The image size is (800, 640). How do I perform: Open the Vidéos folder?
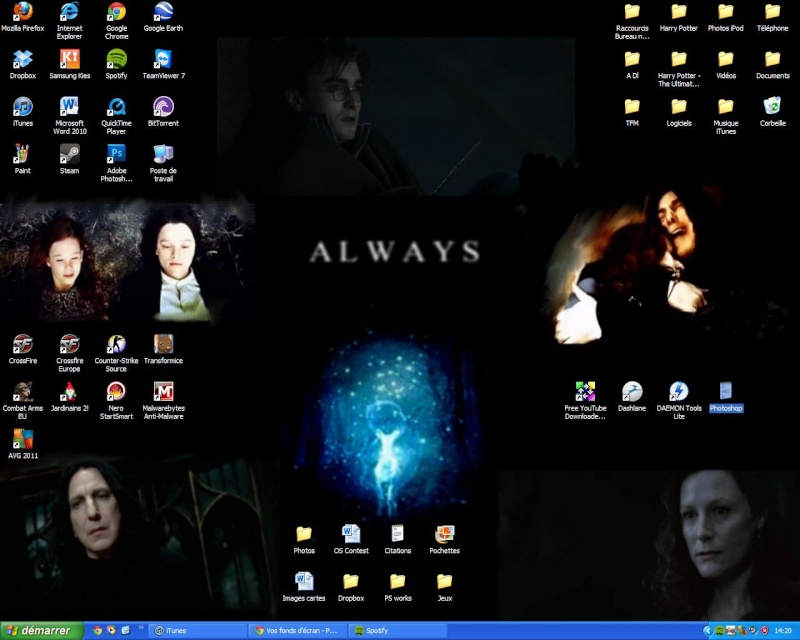tap(726, 65)
